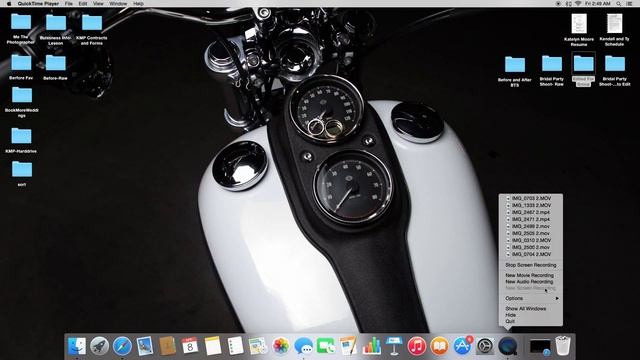
Task: Open Messages blue speech bubble in dock
Action: coord(303,346)
